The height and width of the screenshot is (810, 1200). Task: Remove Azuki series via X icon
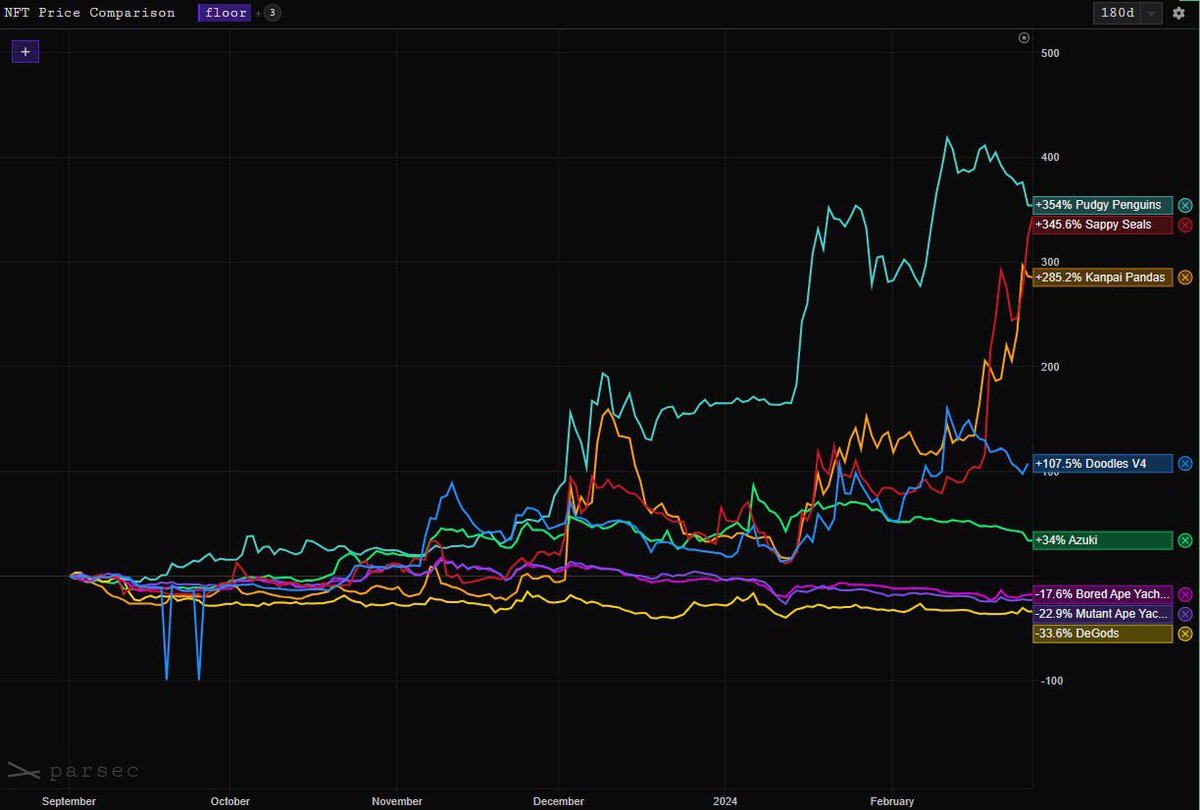pyautogui.click(x=1185, y=540)
